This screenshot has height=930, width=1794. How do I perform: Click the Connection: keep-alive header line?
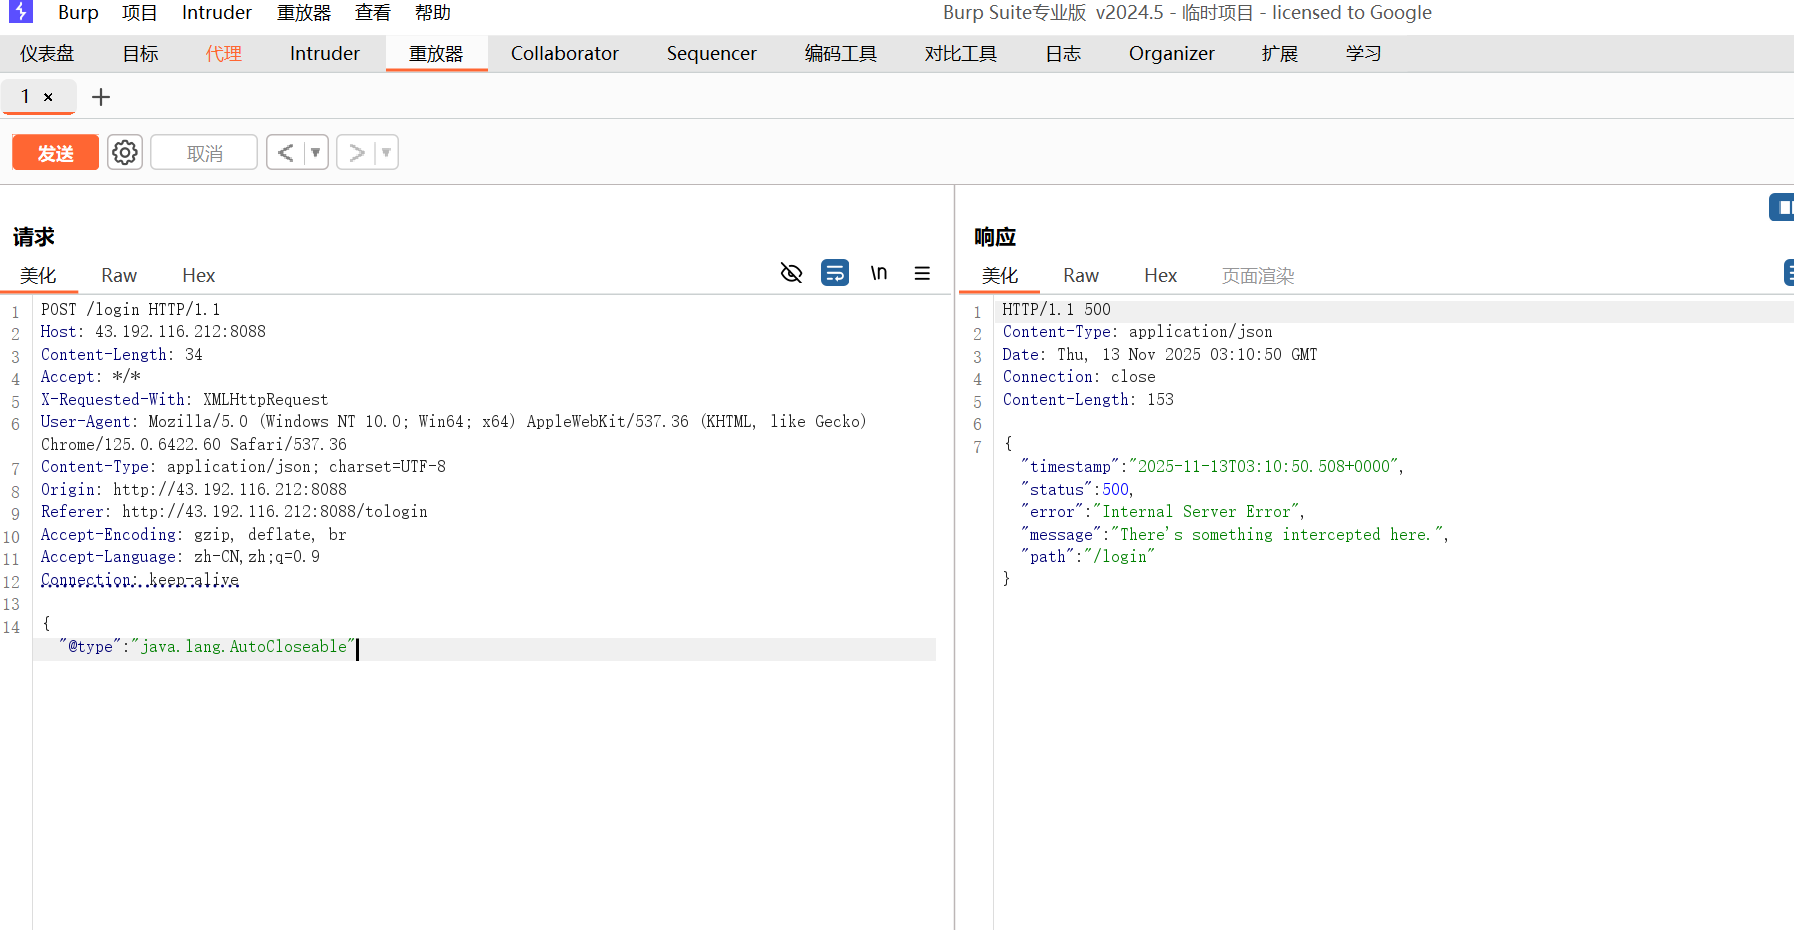[x=140, y=579]
